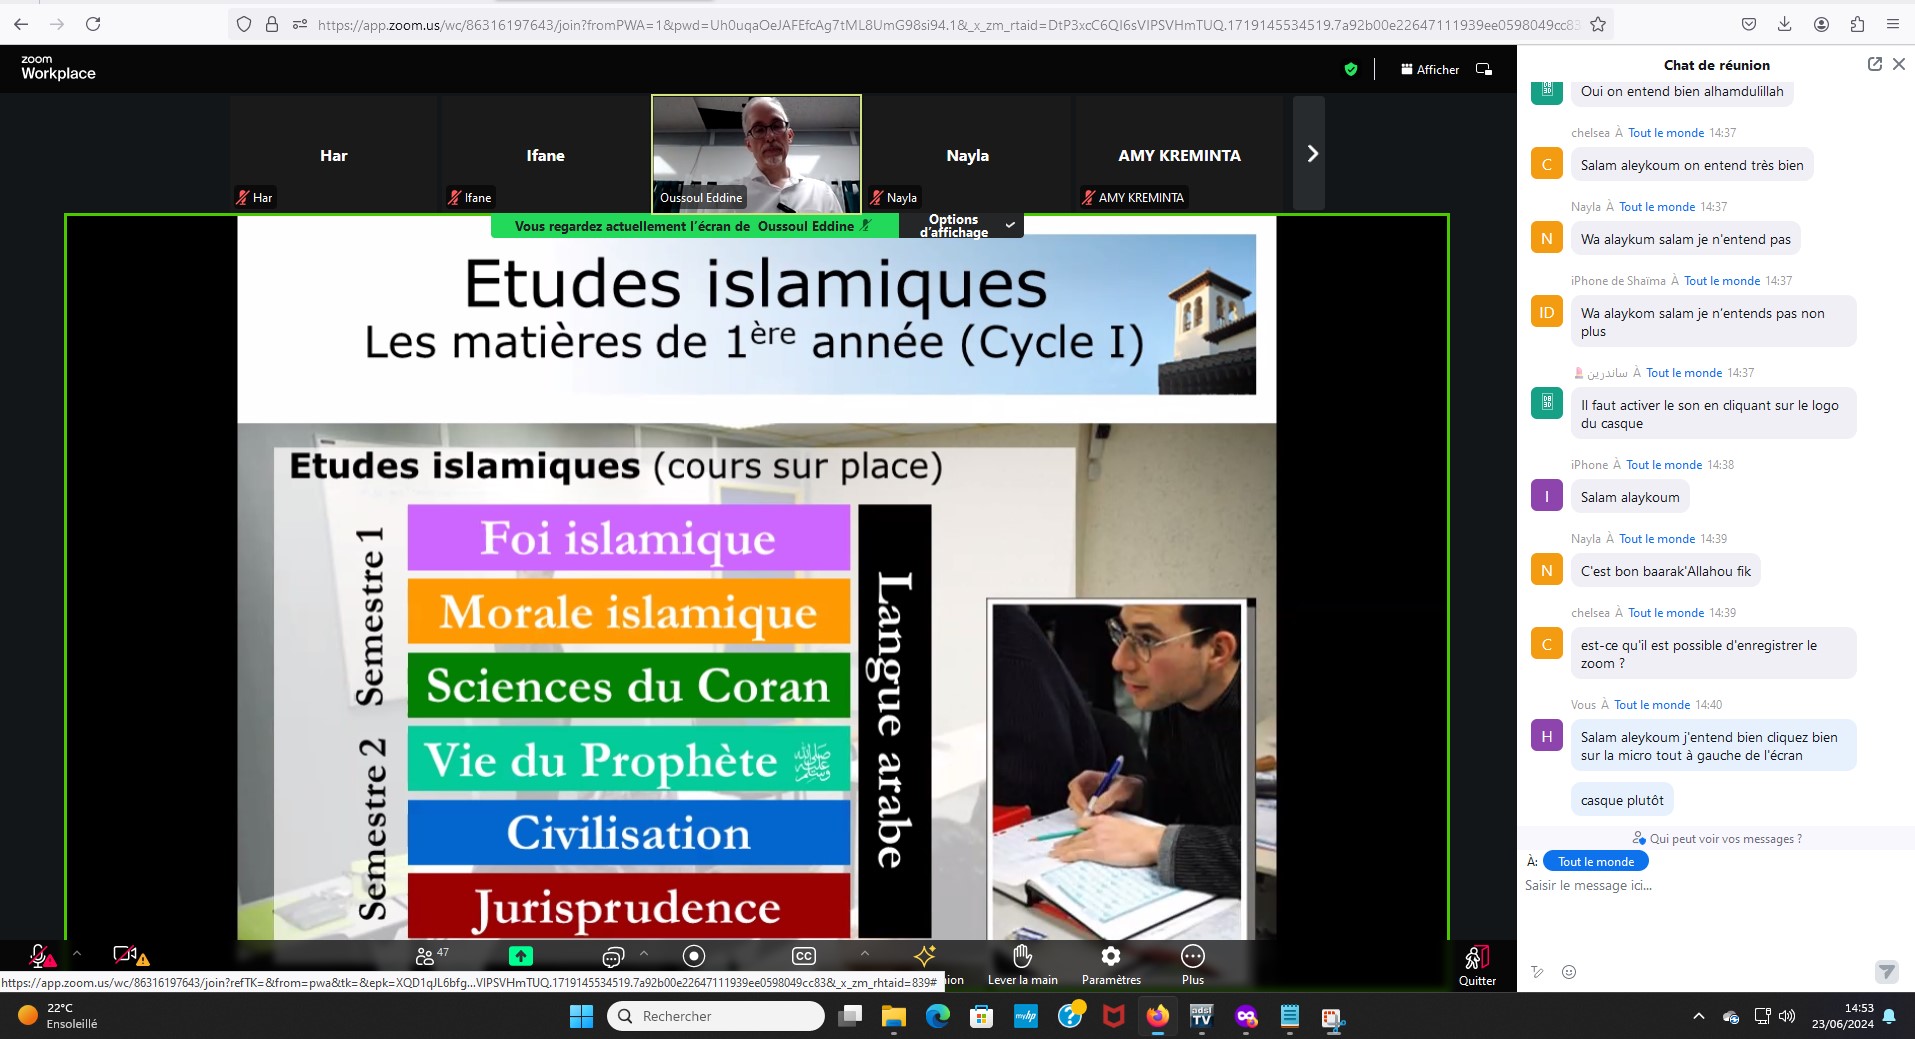
Task: Toggle CC closed captions
Action: pyautogui.click(x=803, y=956)
